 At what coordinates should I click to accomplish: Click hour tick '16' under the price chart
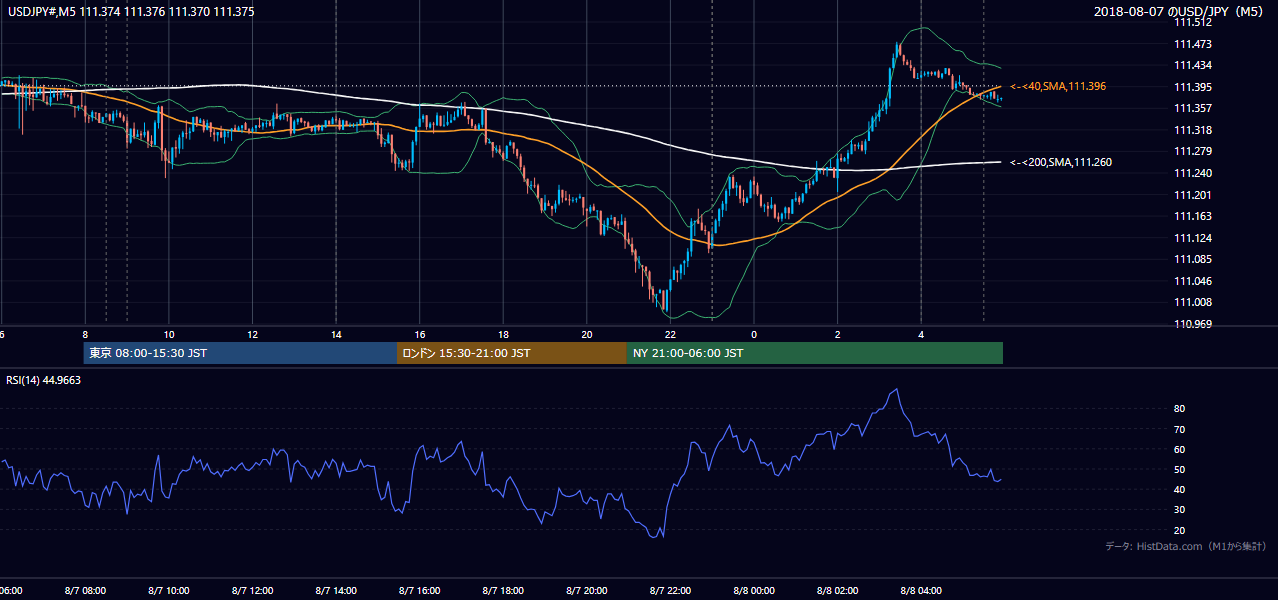coord(420,335)
